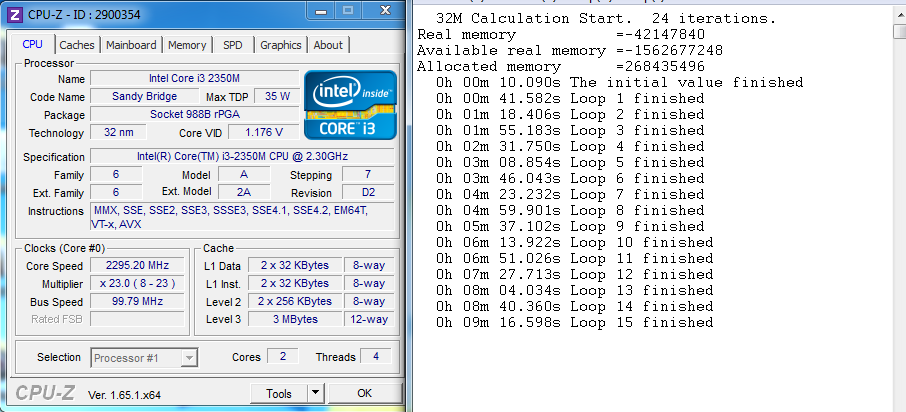The height and width of the screenshot is (412, 906).
Task: Click the Bus Speed value 99.79 MHz
Action: (x=137, y=302)
